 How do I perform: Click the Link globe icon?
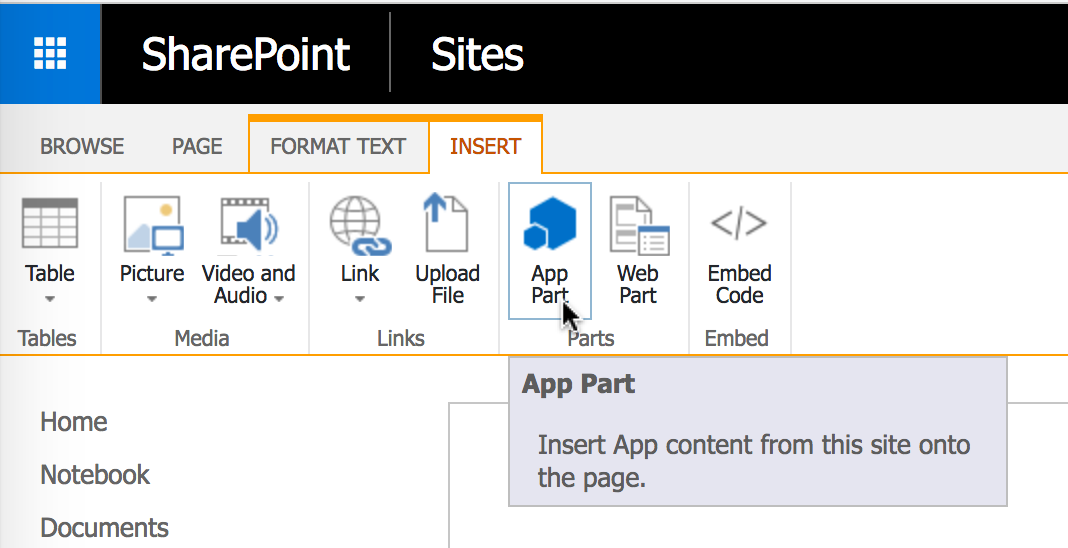point(360,224)
